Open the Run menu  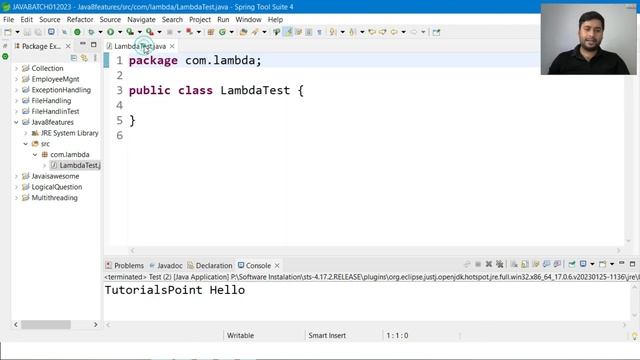pos(223,20)
